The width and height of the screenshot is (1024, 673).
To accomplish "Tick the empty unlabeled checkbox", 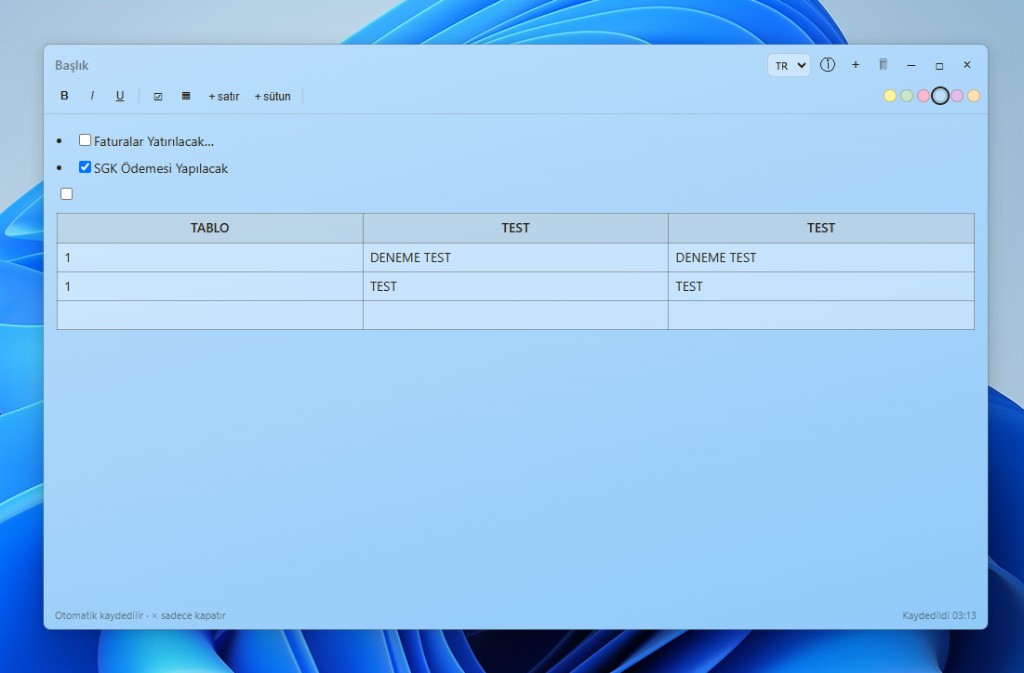I will (x=67, y=194).
